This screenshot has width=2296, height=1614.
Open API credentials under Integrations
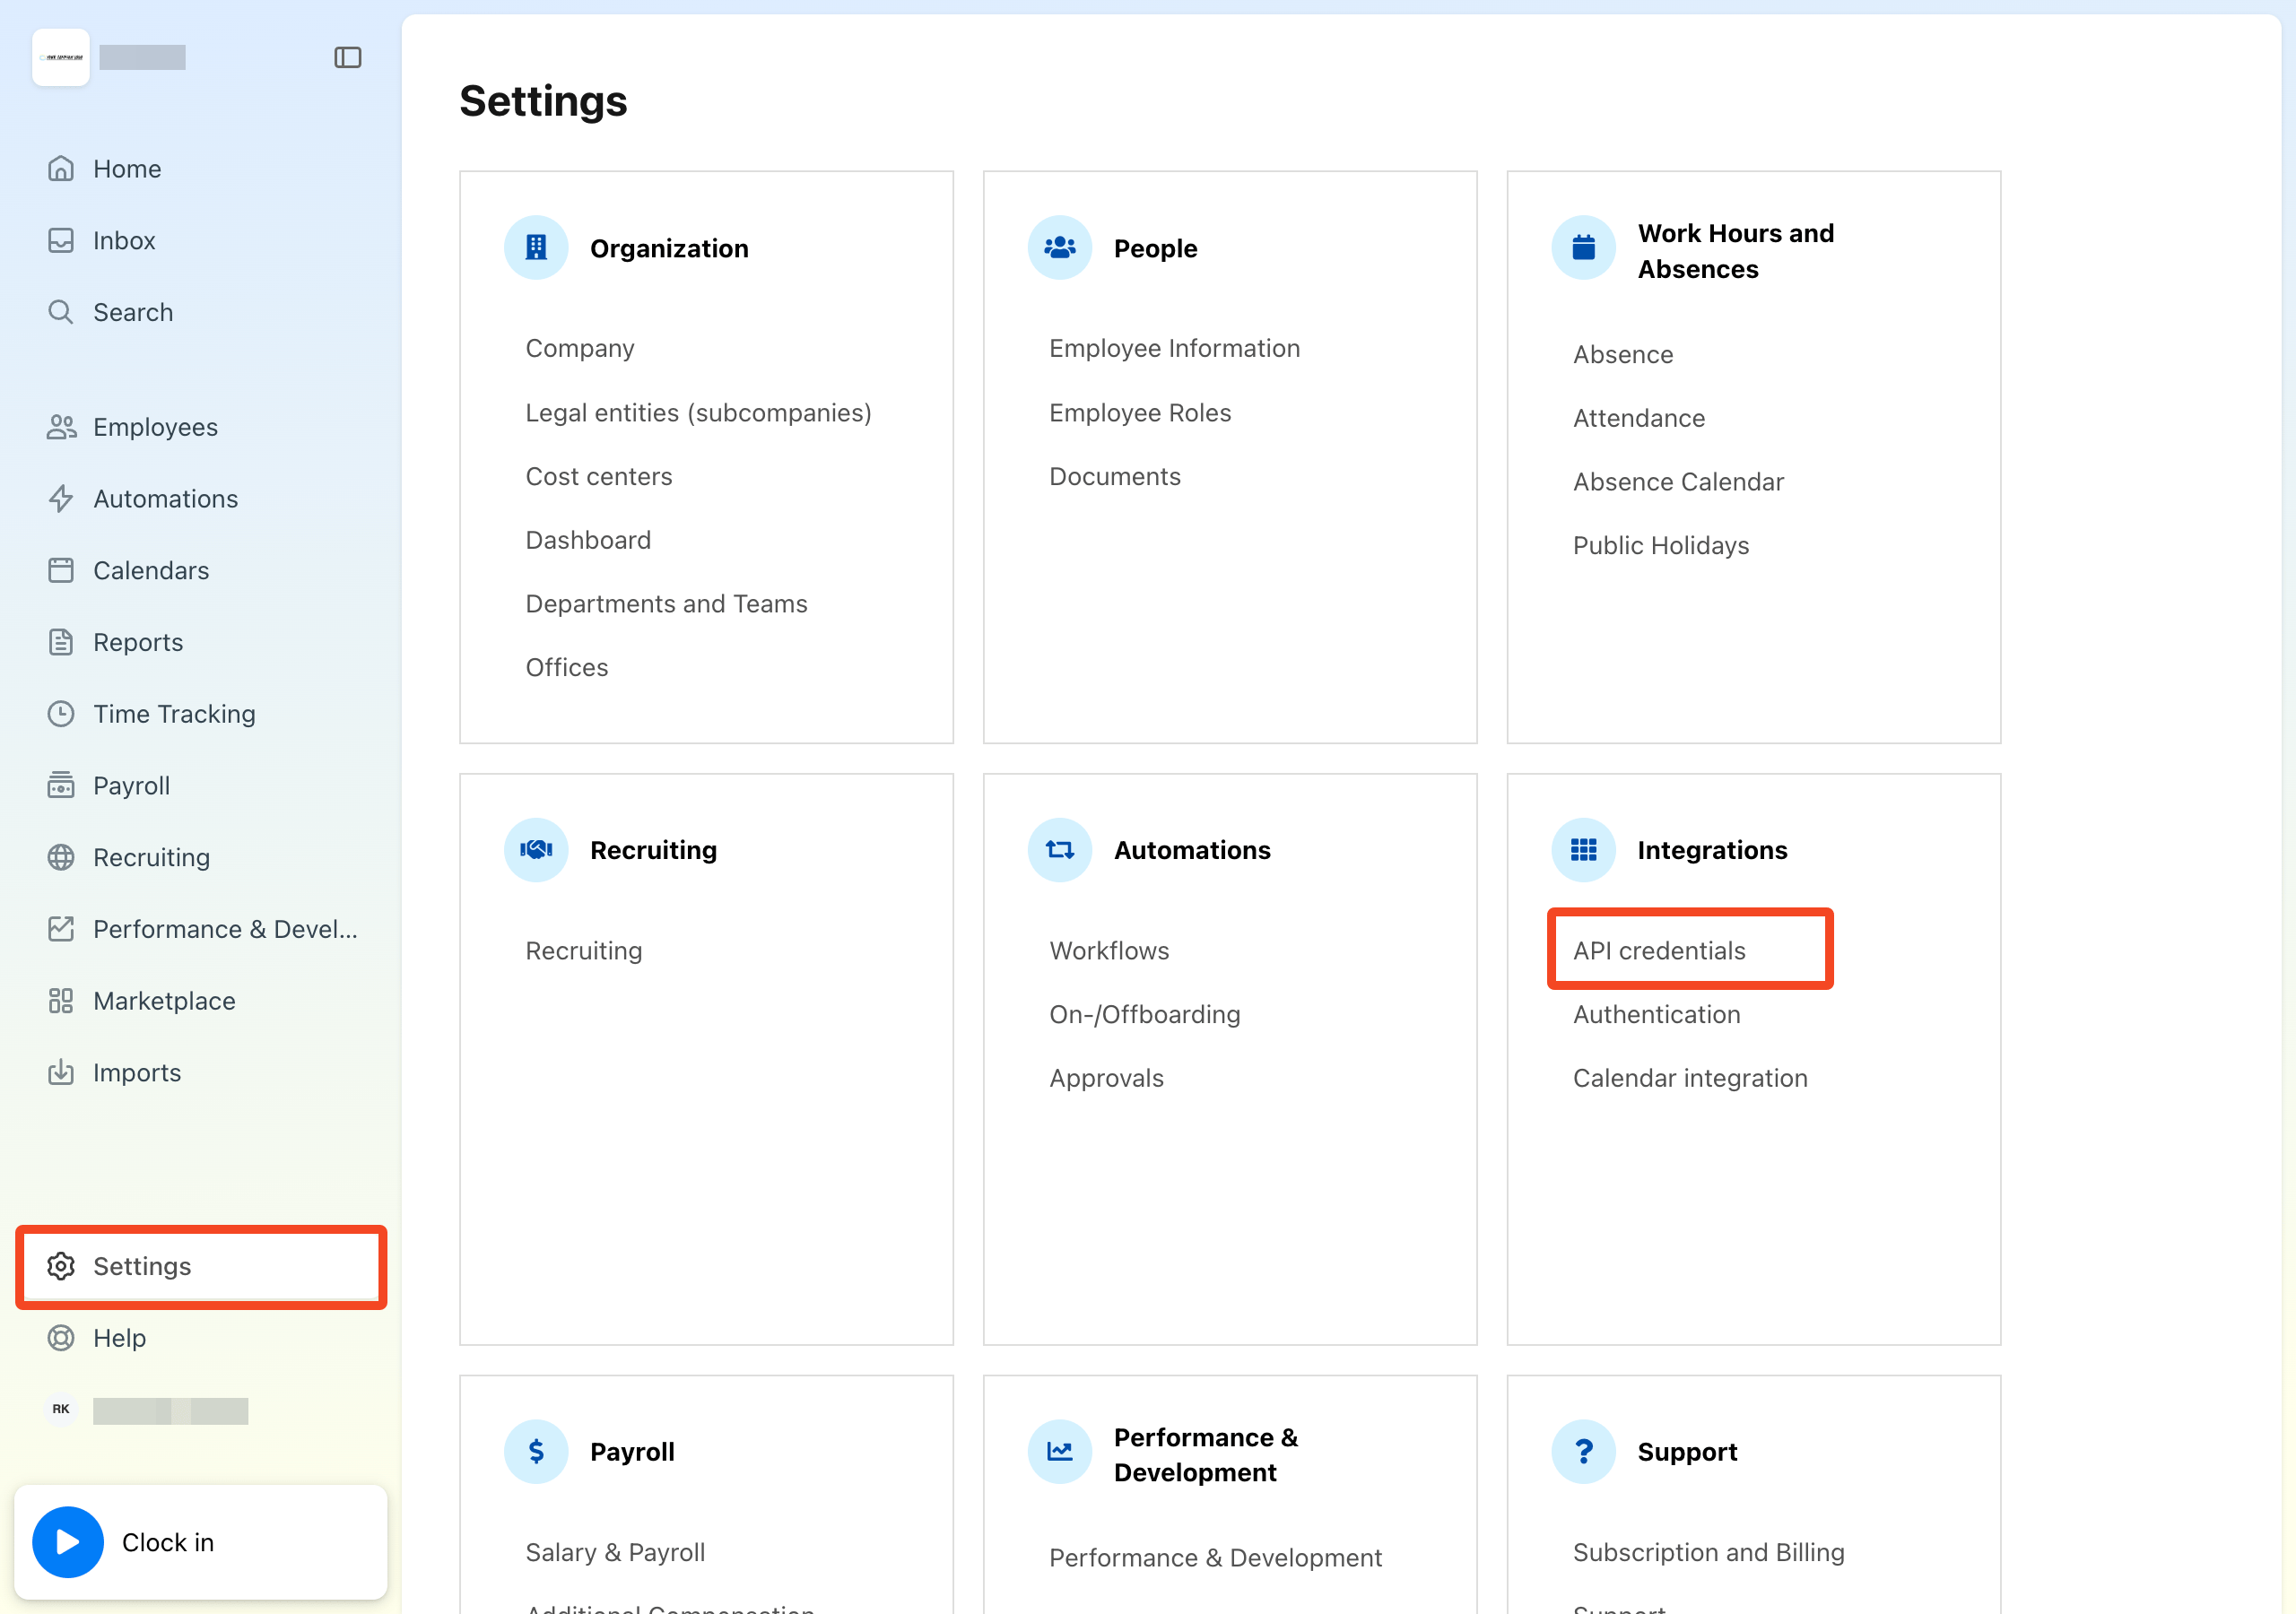[x=1659, y=950]
